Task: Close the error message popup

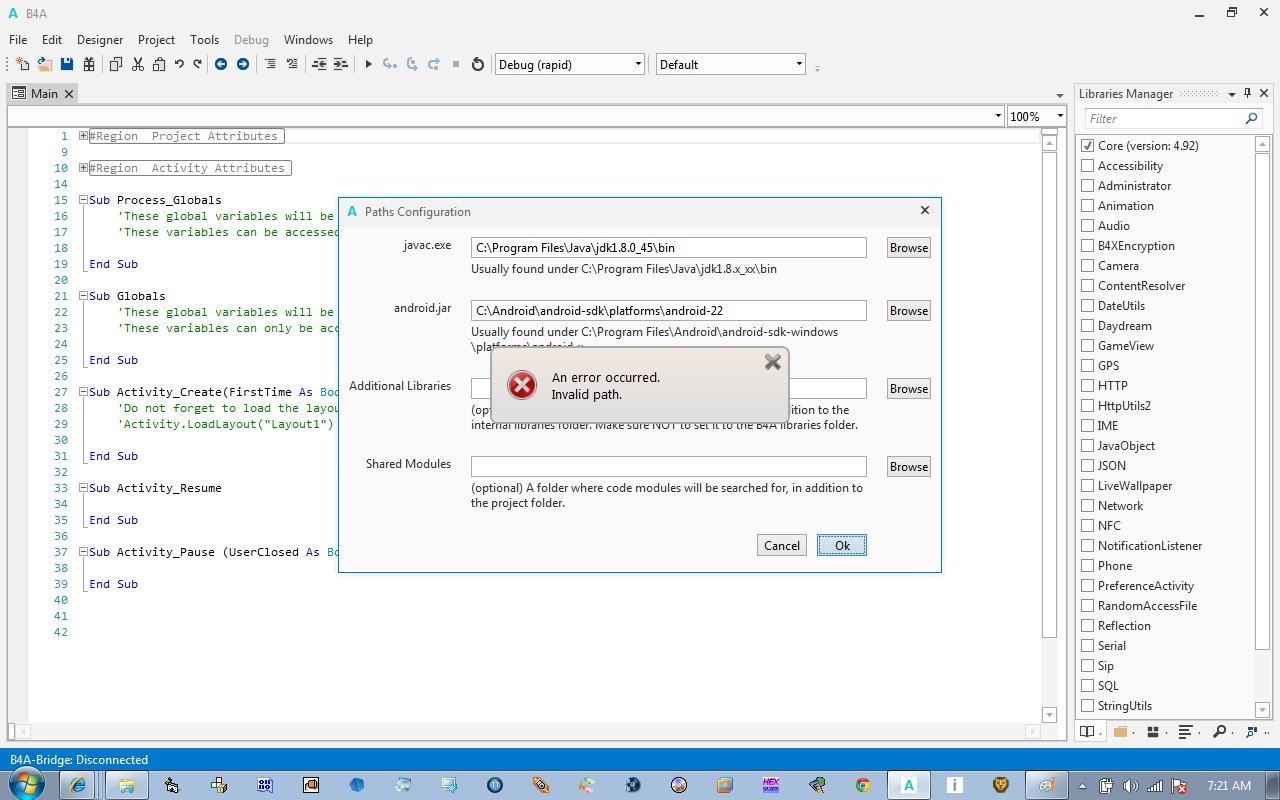Action: [773, 362]
